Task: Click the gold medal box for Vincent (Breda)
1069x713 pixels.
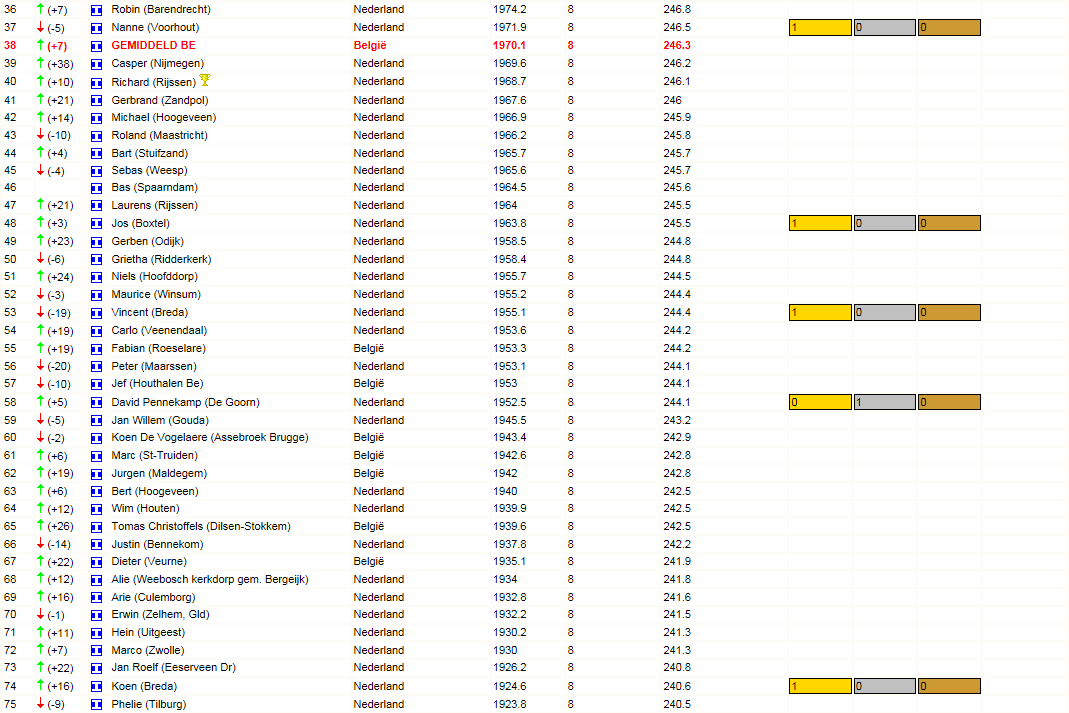Action: 820,312
